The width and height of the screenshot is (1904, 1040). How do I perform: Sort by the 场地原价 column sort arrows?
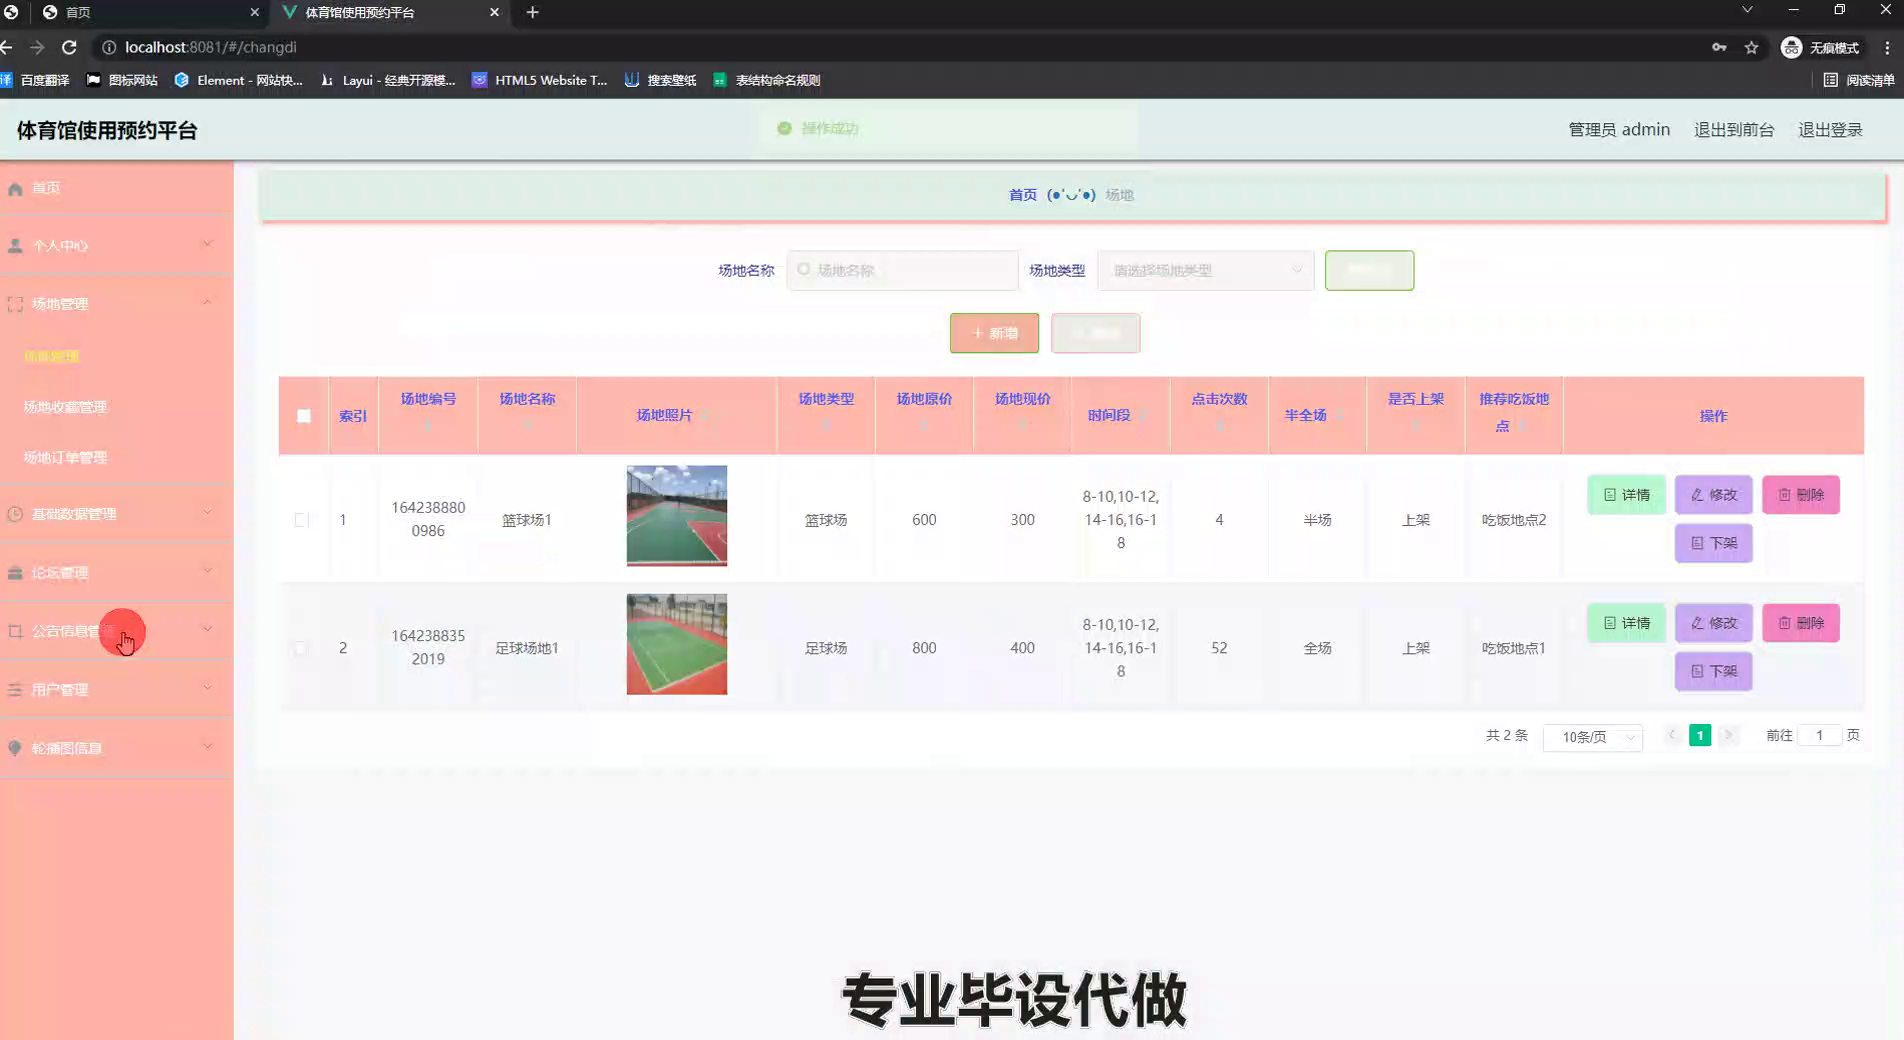924,424
